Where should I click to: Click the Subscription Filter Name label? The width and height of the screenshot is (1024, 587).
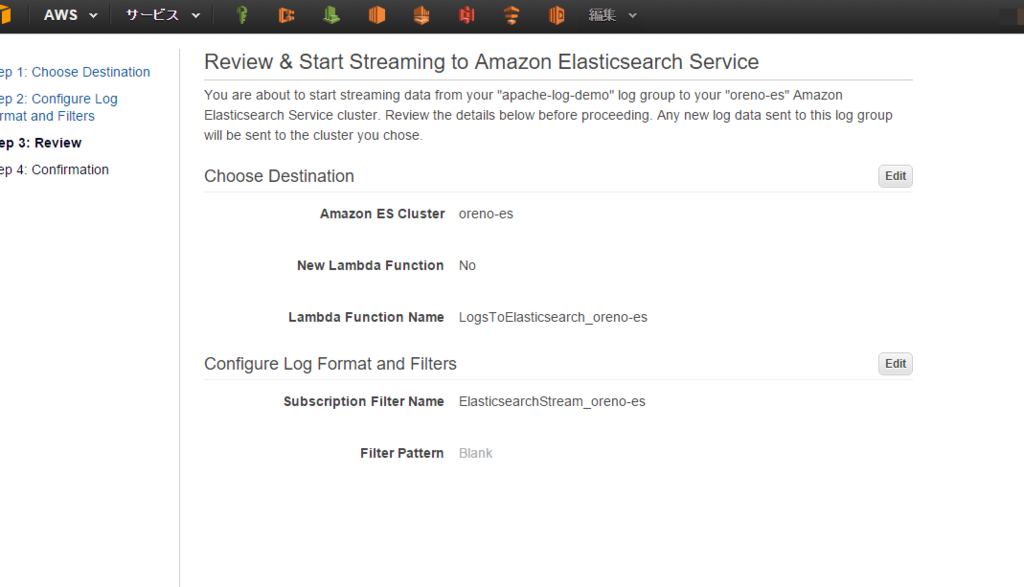point(363,401)
